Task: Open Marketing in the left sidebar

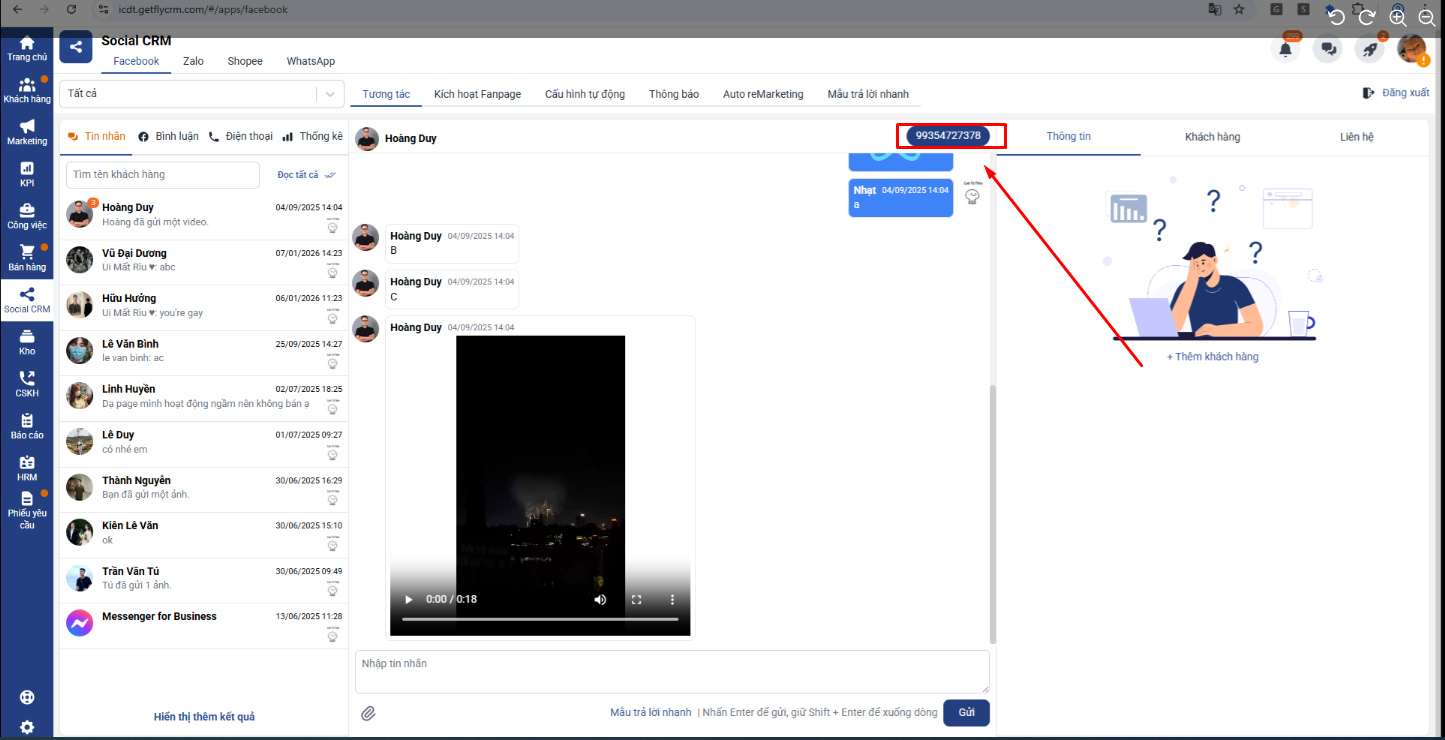Action: tap(27, 132)
